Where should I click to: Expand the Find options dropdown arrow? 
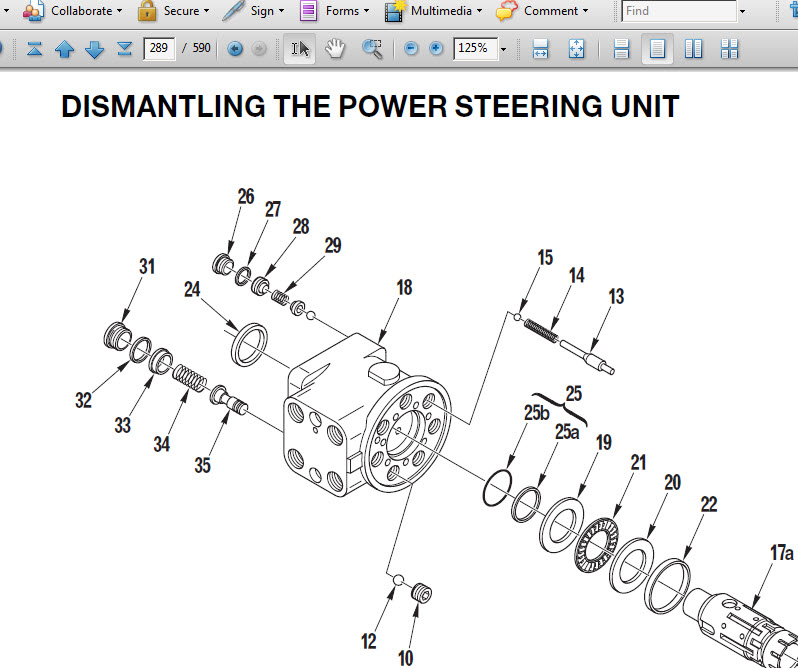[743, 12]
